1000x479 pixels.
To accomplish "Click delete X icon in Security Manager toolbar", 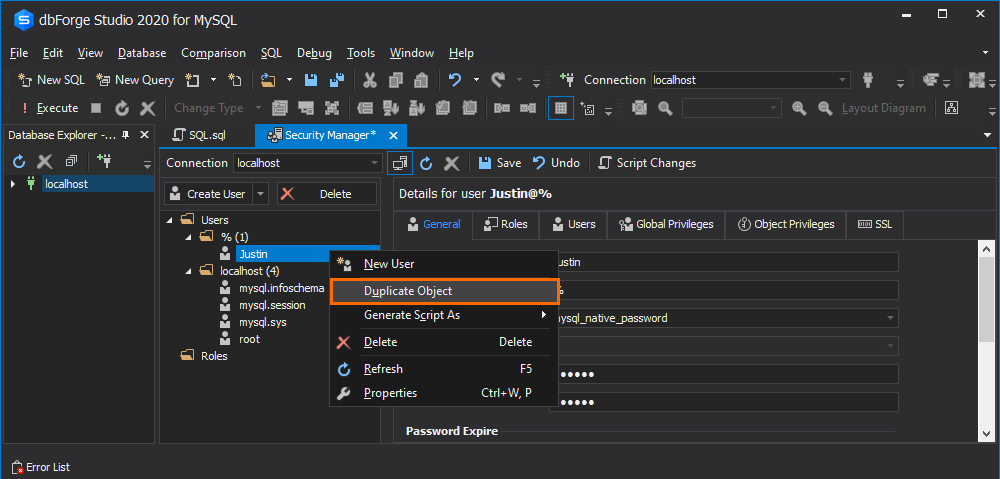I will tap(452, 163).
